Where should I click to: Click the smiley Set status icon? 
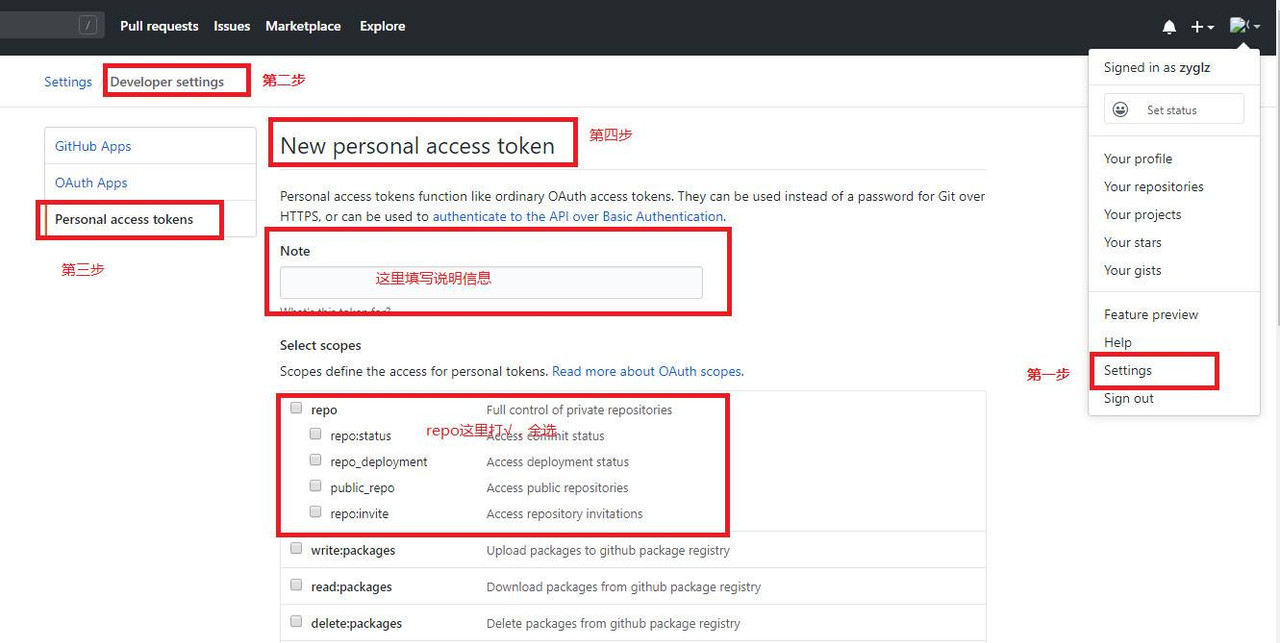tap(1121, 109)
